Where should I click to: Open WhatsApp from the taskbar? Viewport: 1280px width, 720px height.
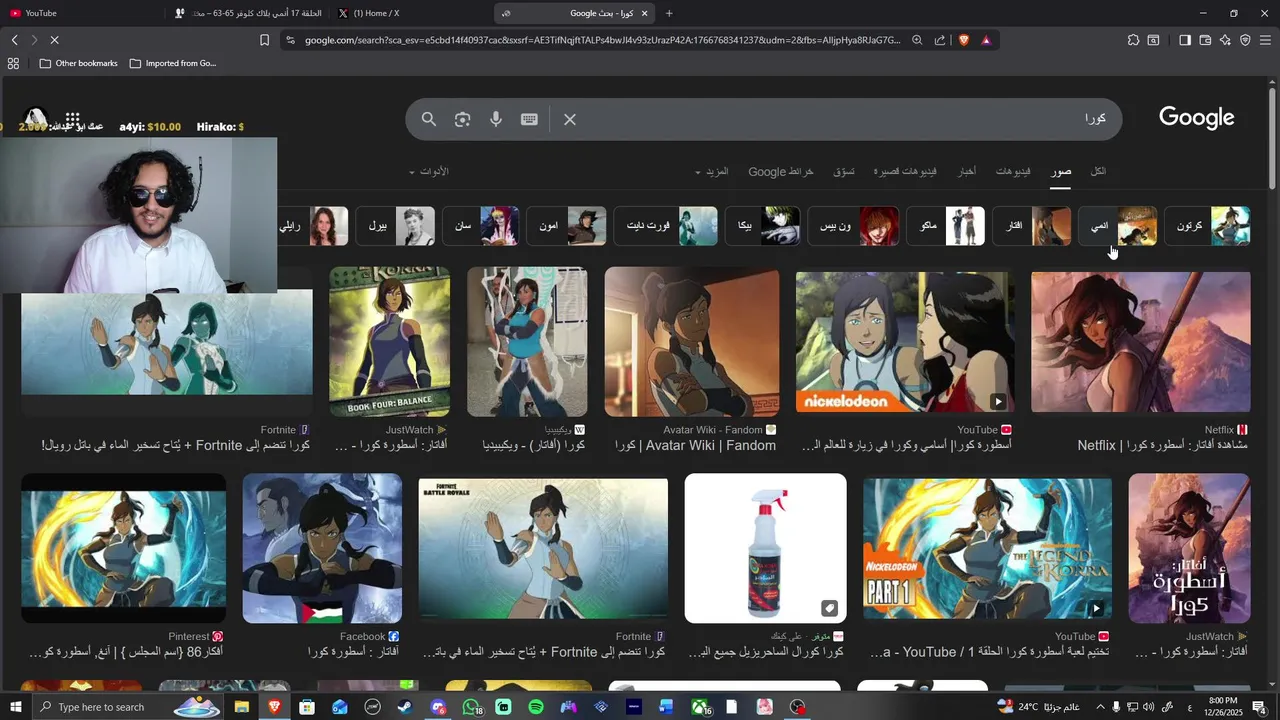click(x=470, y=707)
